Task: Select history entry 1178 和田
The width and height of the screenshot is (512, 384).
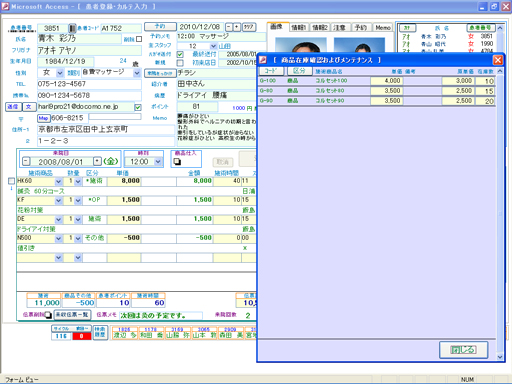Action: tap(151, 333)
